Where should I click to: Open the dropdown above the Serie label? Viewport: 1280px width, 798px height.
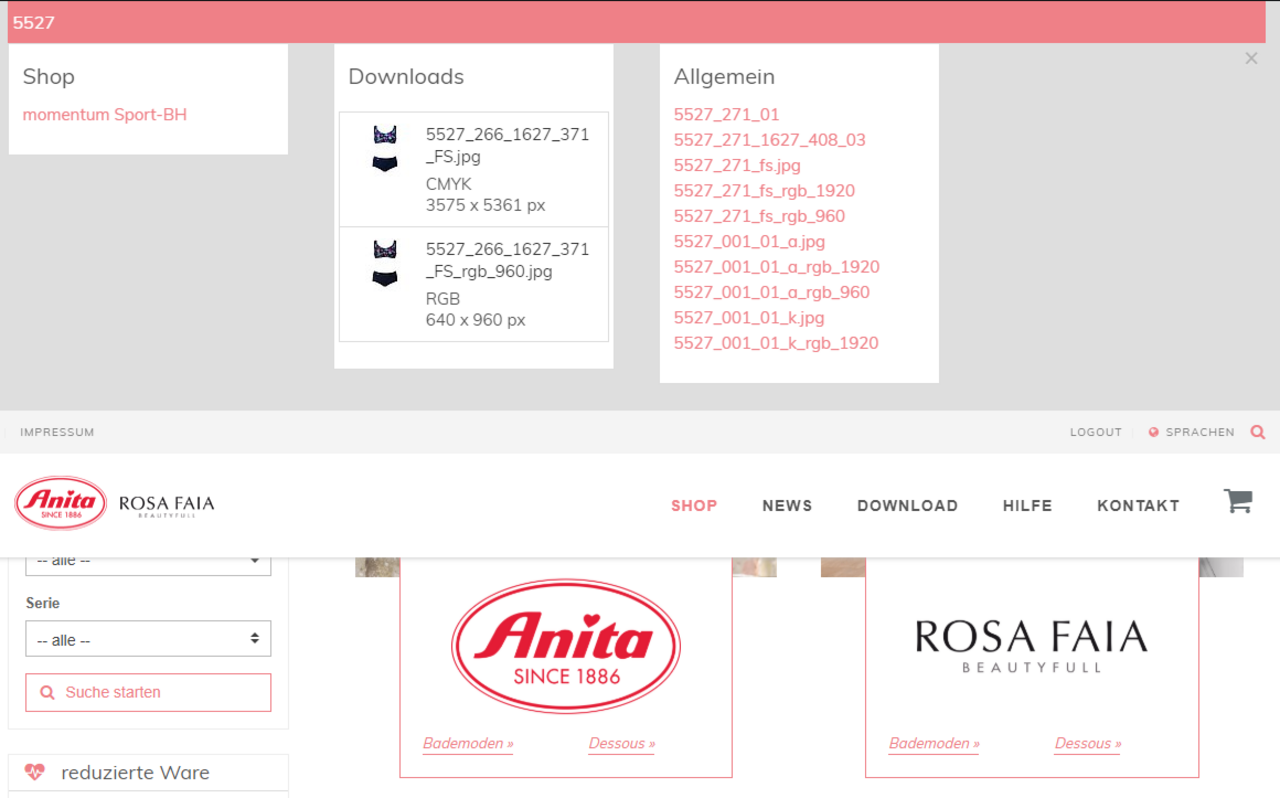coord(148,562)
